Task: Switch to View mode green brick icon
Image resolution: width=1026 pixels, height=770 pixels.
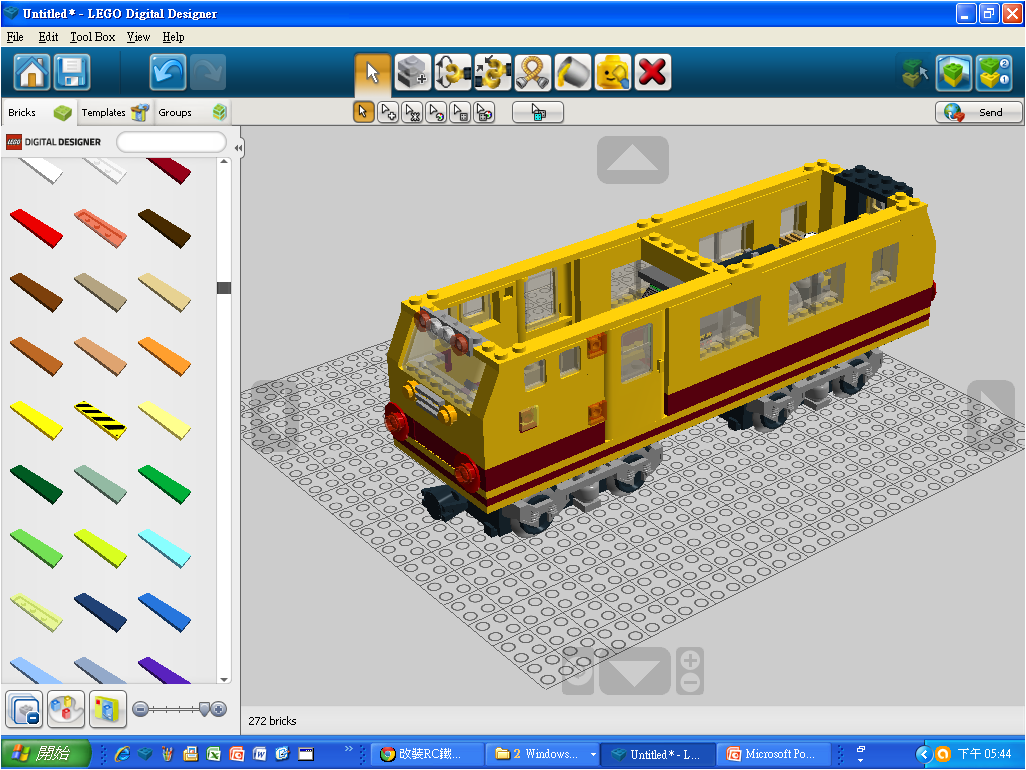Action: tap(954, 72)
